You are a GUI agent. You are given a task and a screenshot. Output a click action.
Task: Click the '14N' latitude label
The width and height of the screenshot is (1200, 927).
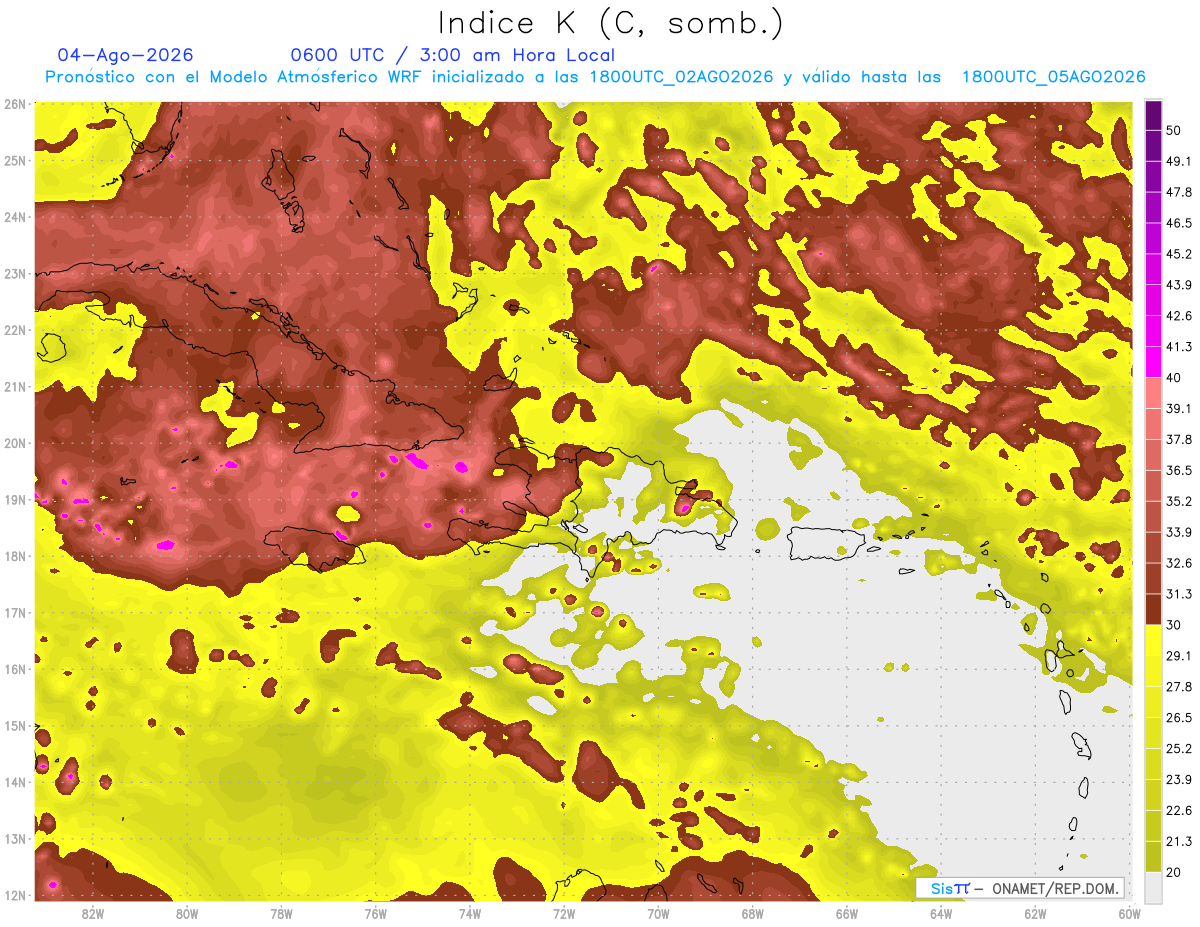[15, 782]
